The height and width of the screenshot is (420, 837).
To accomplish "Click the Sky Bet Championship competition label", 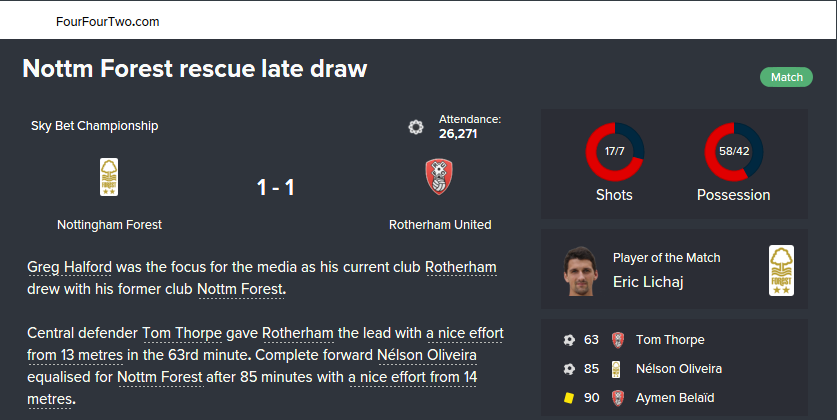I will (94, 126).
